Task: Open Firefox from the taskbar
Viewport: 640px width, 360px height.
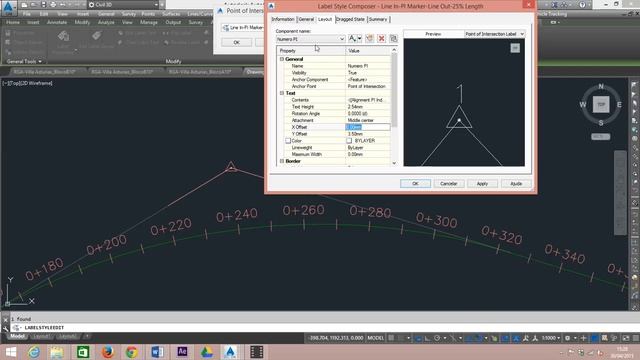Action: click(x=108, y=352)
